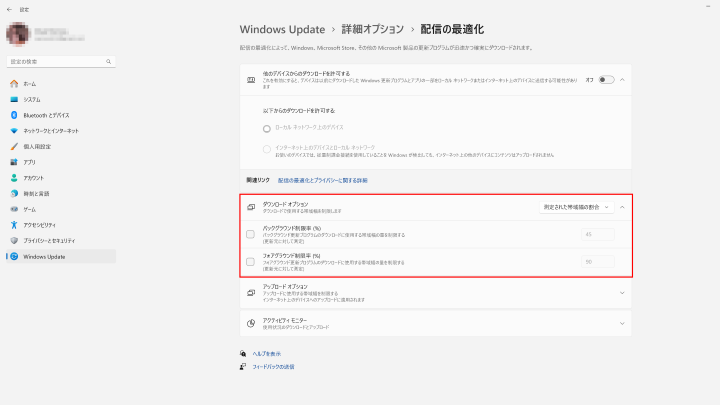The image size is (720, 405).
Task: Collapse the ダウンロード オプション section
Action: coord(622,207)
